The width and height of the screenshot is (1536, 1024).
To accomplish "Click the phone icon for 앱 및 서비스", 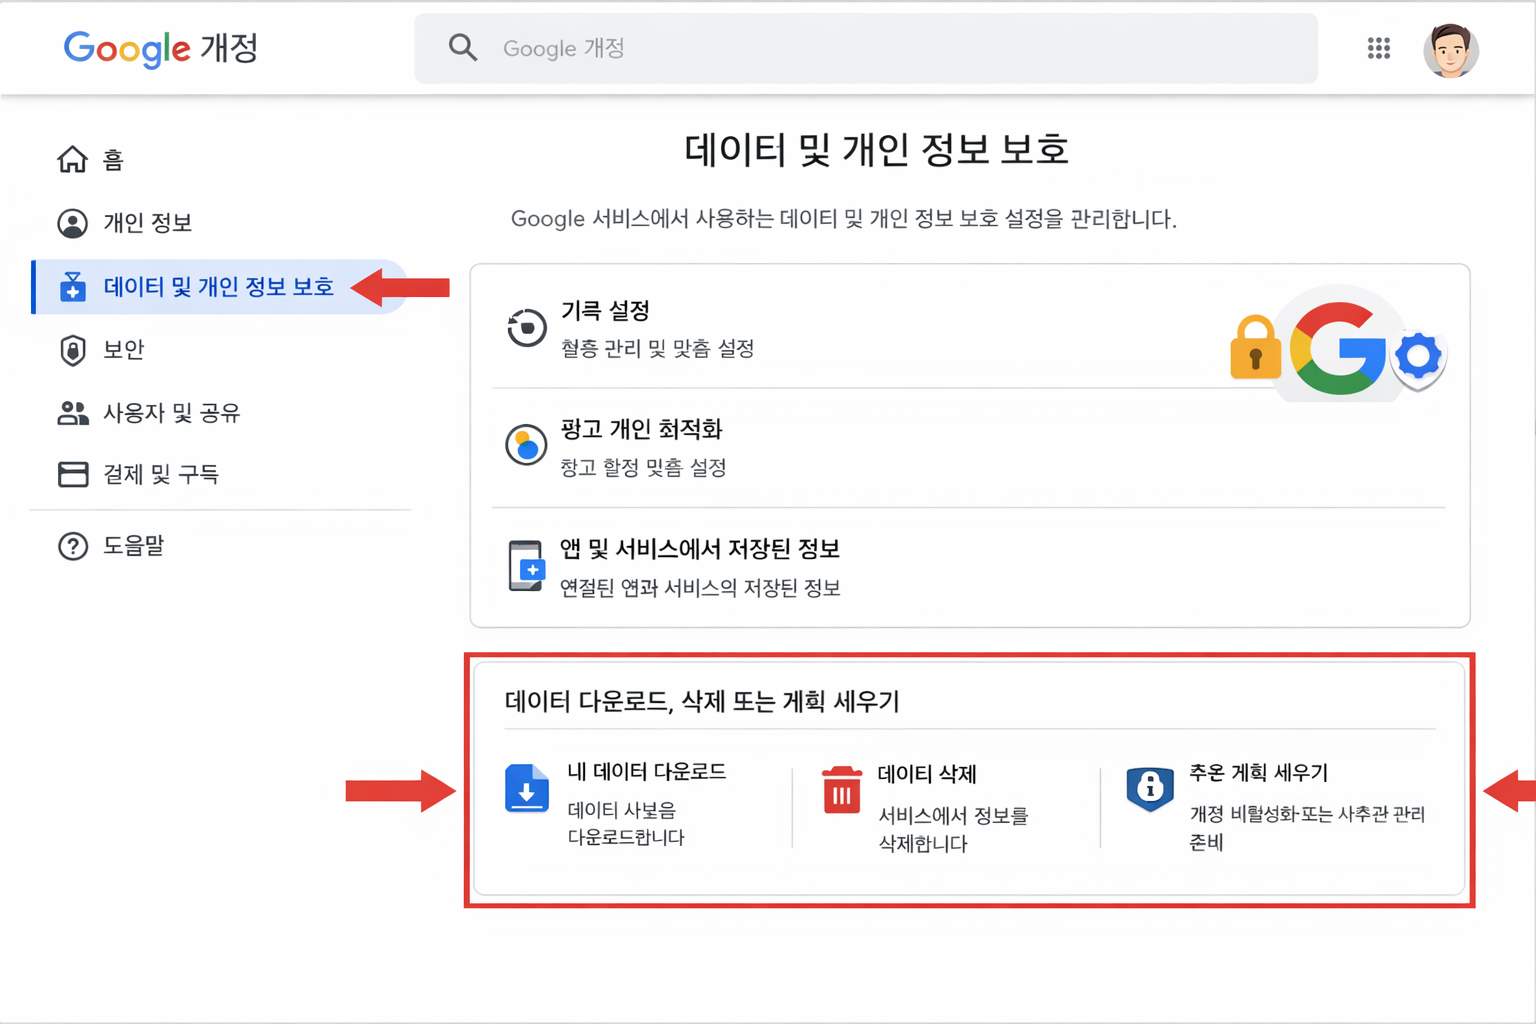I will tap(526, 566).
